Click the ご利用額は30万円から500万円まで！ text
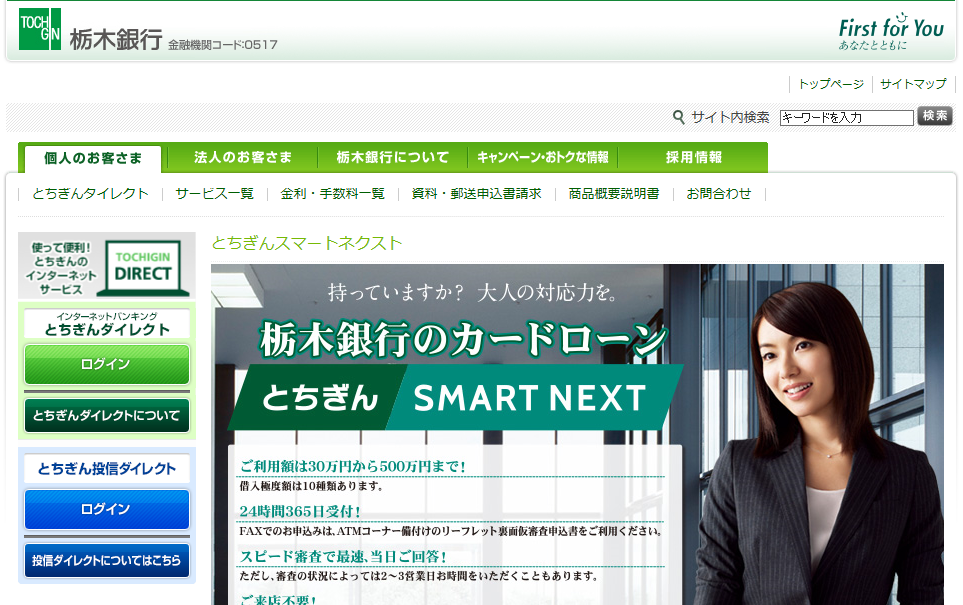963x605 pixels. 353,467
